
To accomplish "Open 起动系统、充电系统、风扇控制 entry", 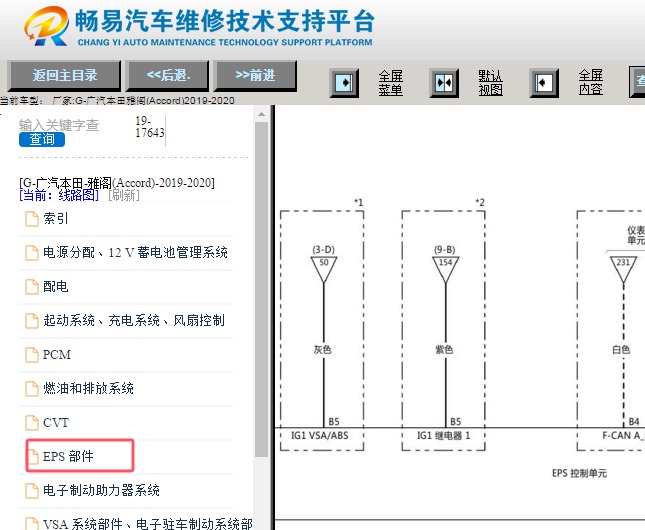I will (x=134, y=321).
